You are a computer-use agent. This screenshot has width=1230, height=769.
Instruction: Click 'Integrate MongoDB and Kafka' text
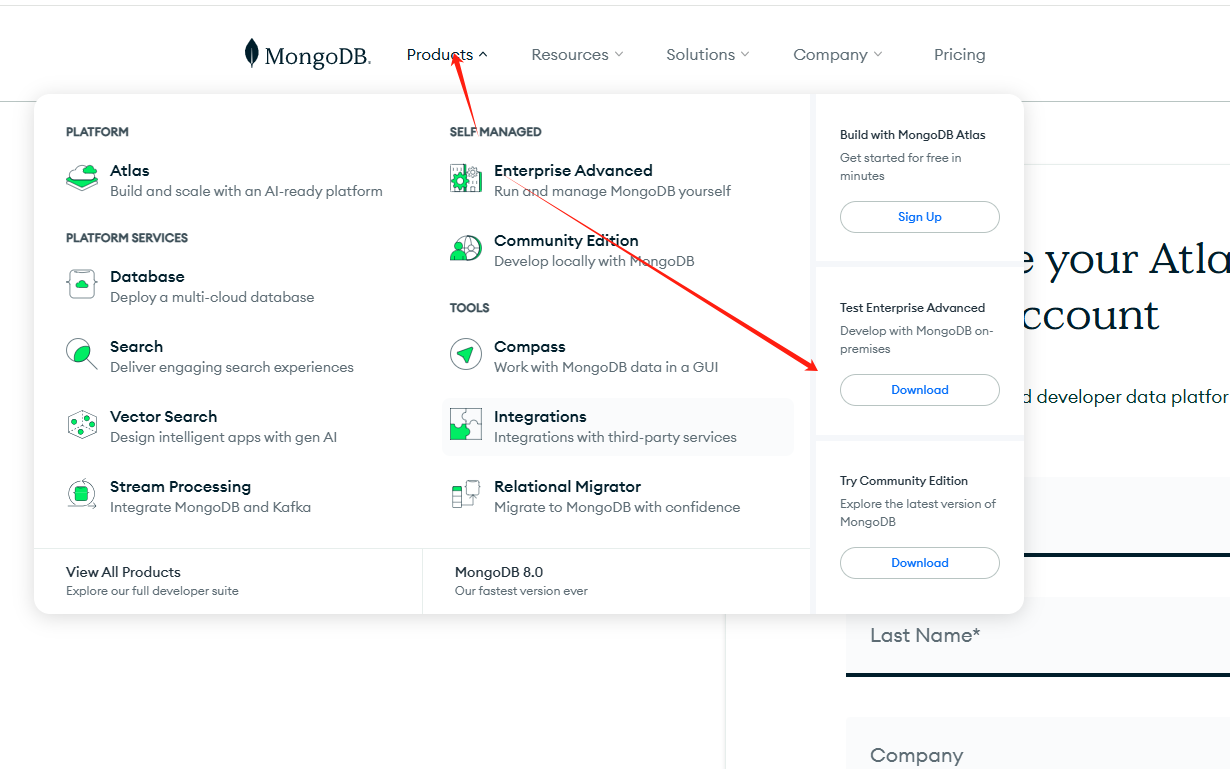coord(210,507)
